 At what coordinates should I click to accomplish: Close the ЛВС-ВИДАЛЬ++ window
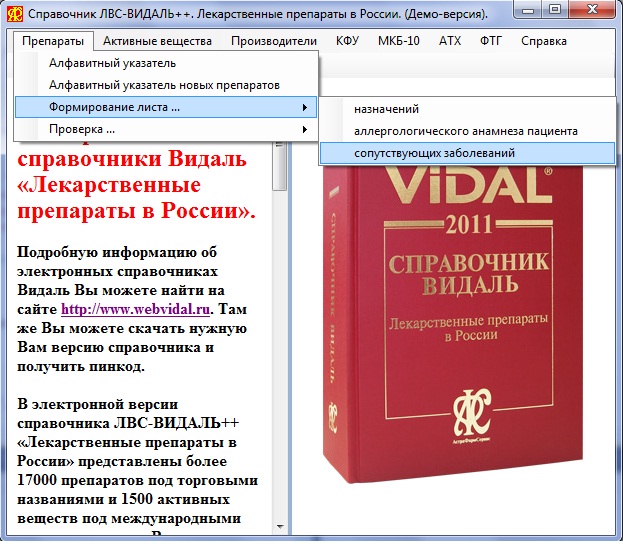(x=592, y=10)
